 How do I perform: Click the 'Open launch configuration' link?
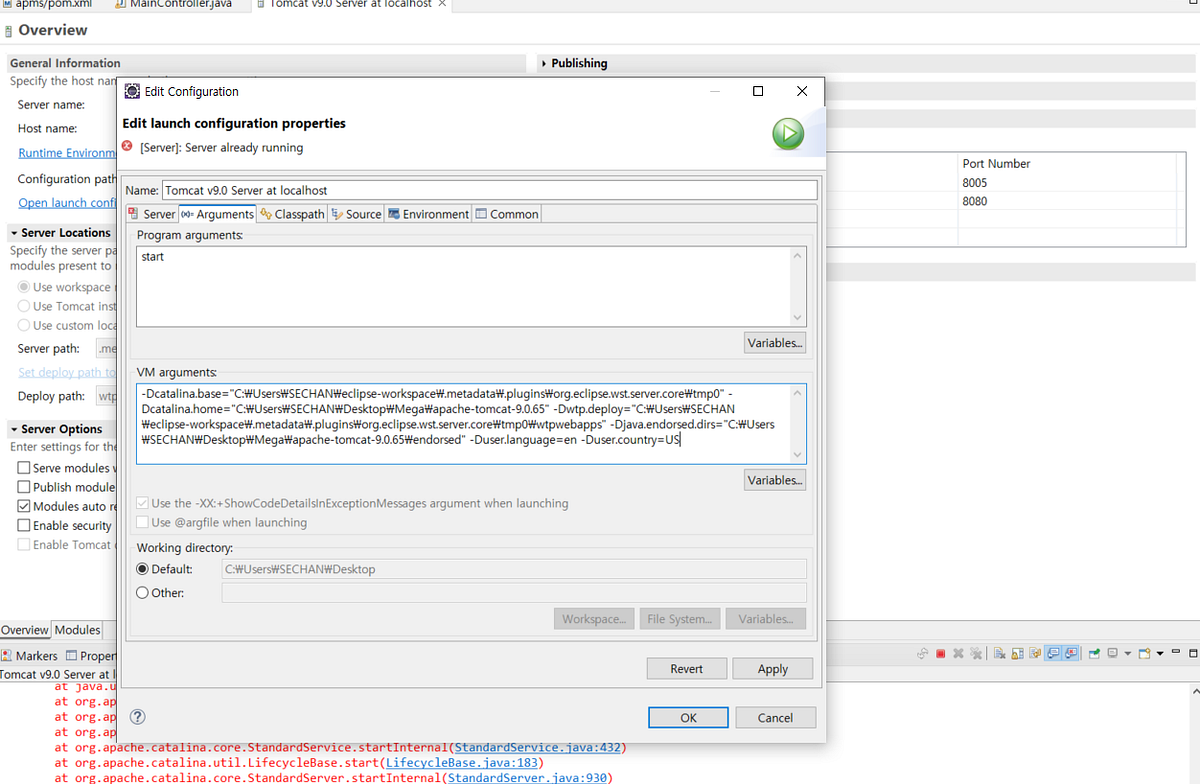65,202
